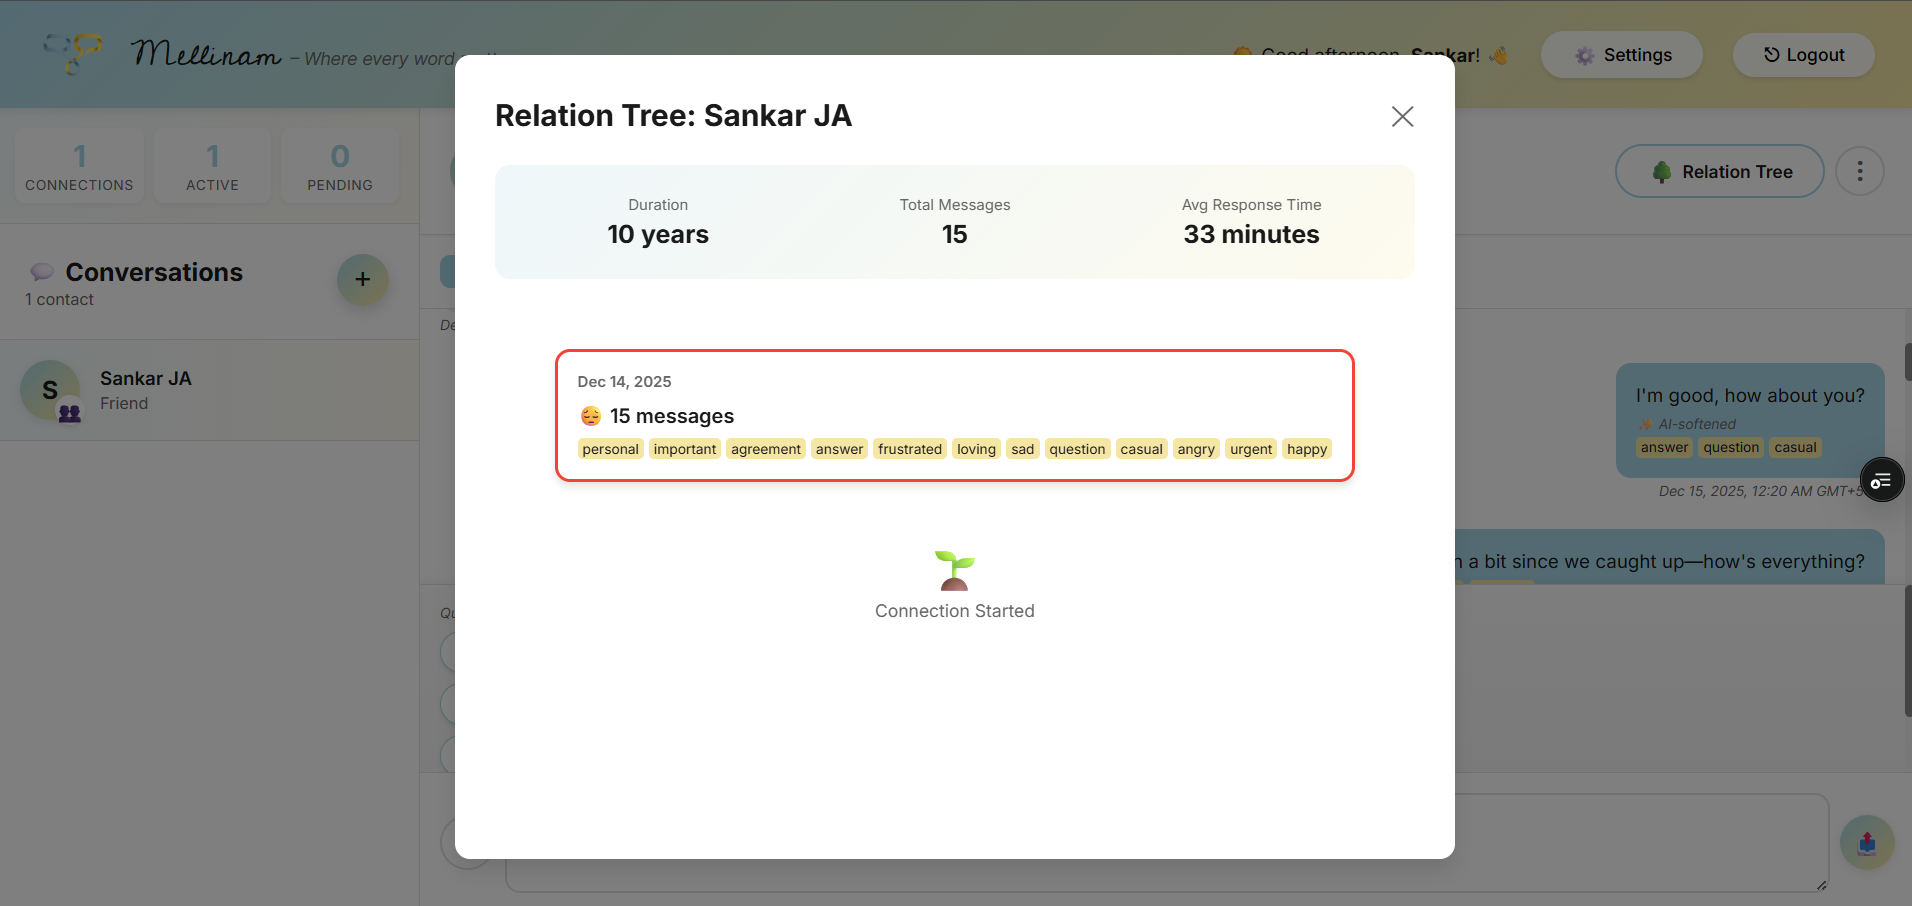Click the '1 contact' label
Image resolution: width=1912 pixels, height=906 pixels.
click(x=59, y=300)
